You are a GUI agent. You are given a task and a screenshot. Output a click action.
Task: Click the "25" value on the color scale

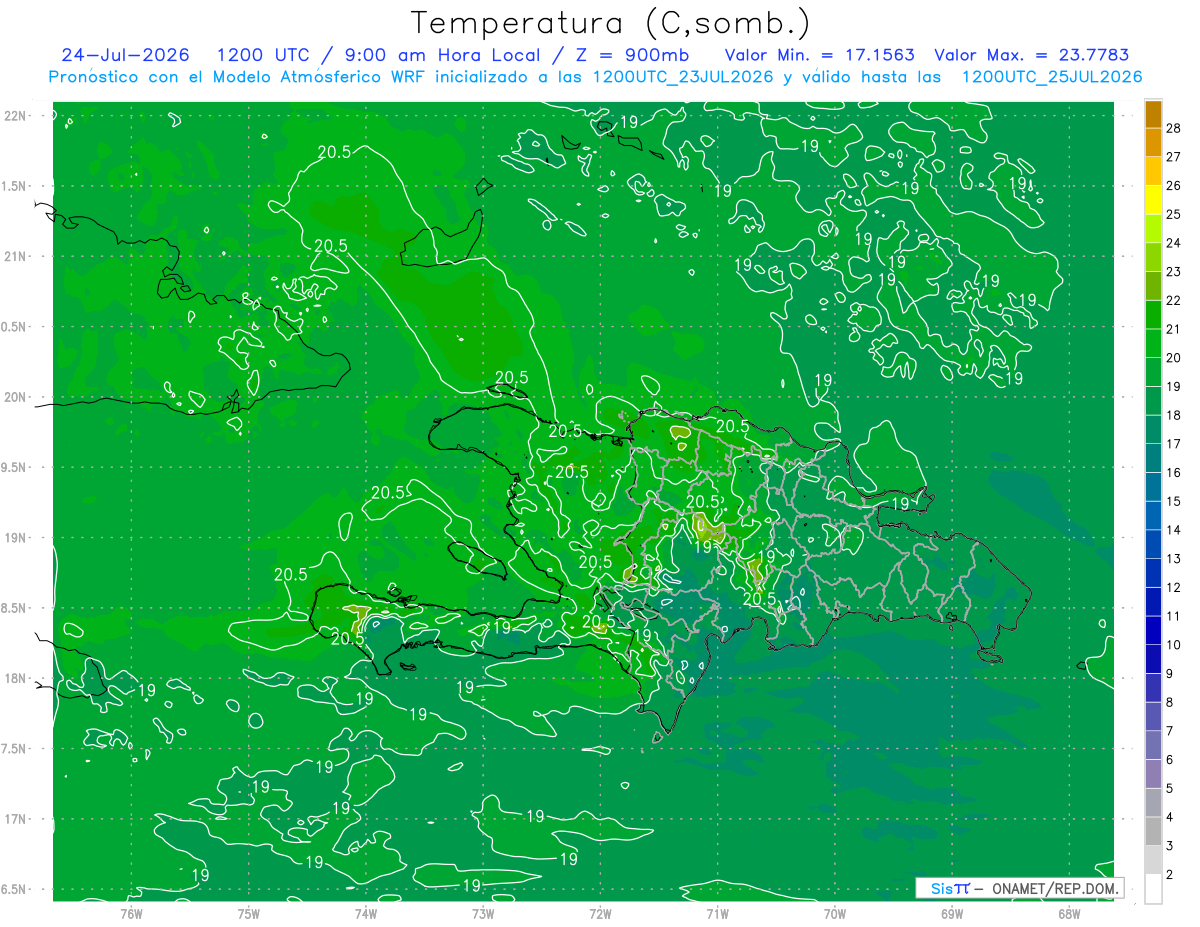(1174, 213)
